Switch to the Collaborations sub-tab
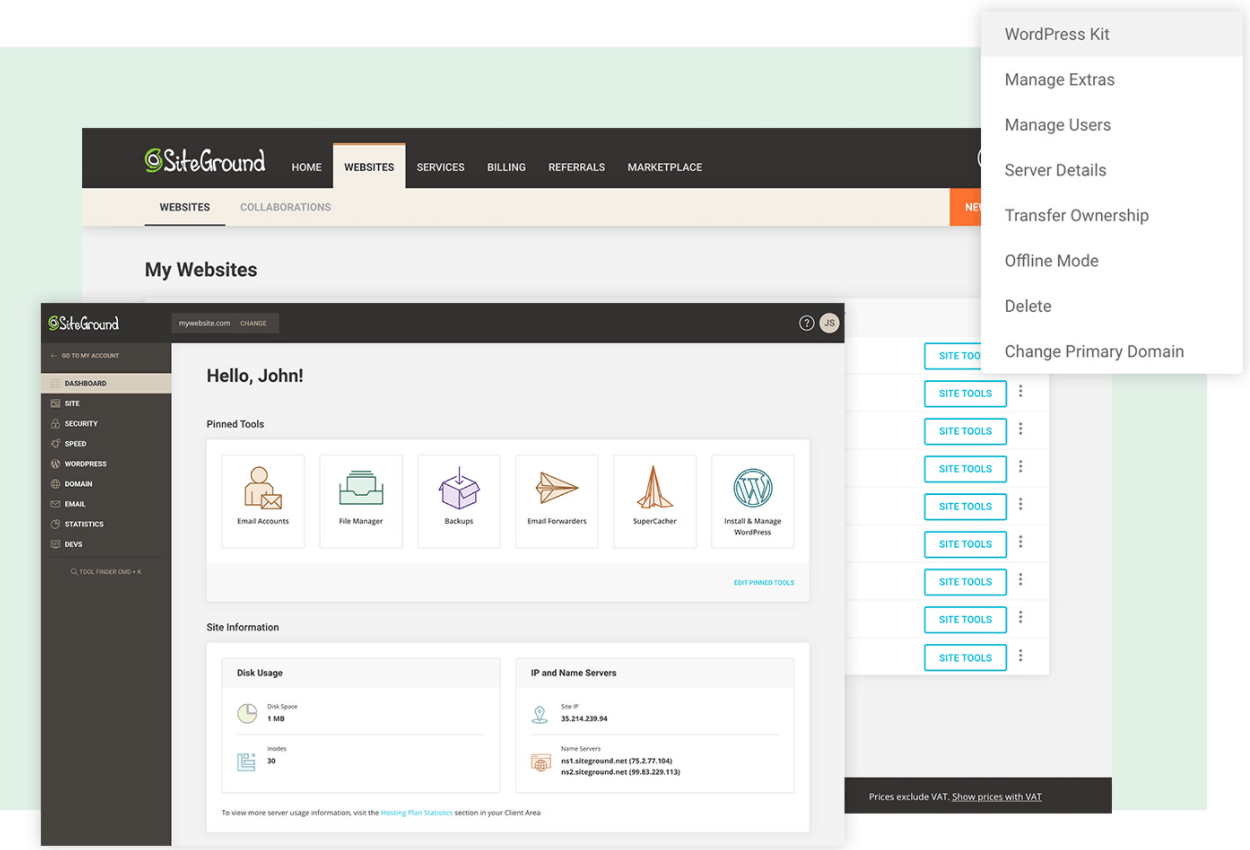 pos(285,207)
